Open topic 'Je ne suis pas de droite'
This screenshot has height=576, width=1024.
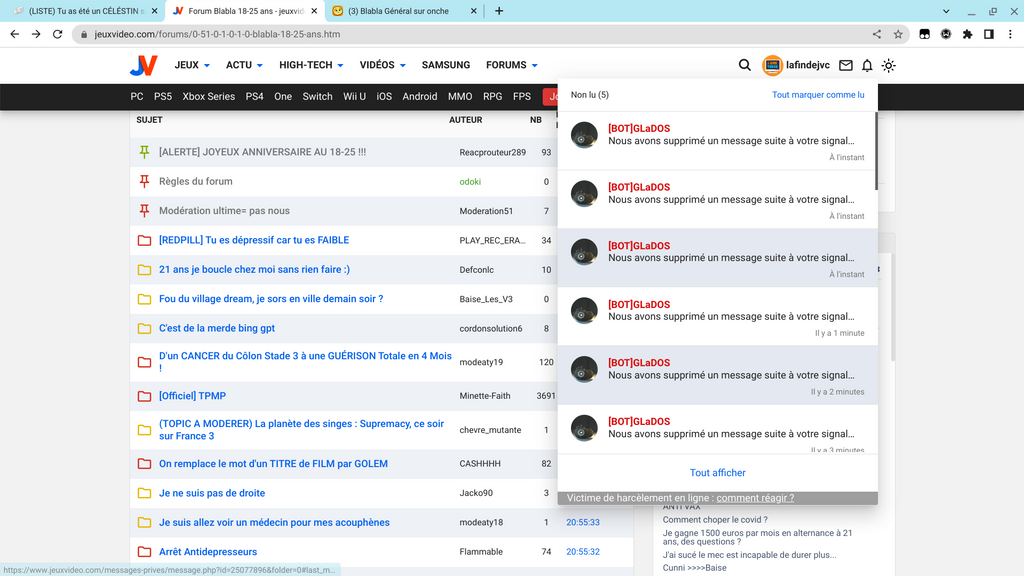(x=212, y=493)
